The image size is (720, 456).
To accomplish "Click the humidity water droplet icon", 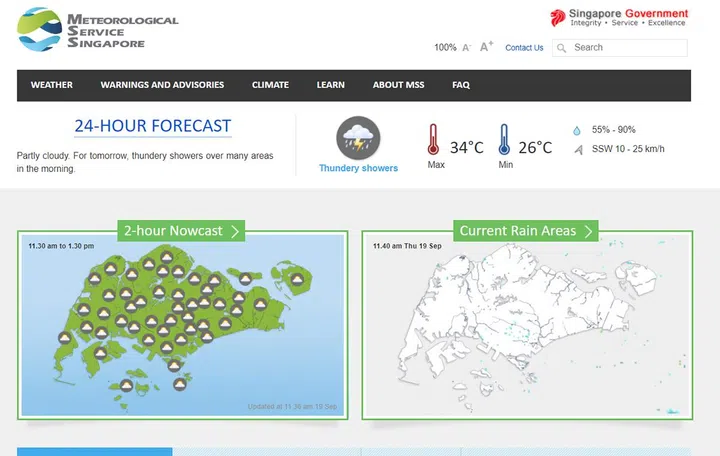I will (x=577, y=130).
